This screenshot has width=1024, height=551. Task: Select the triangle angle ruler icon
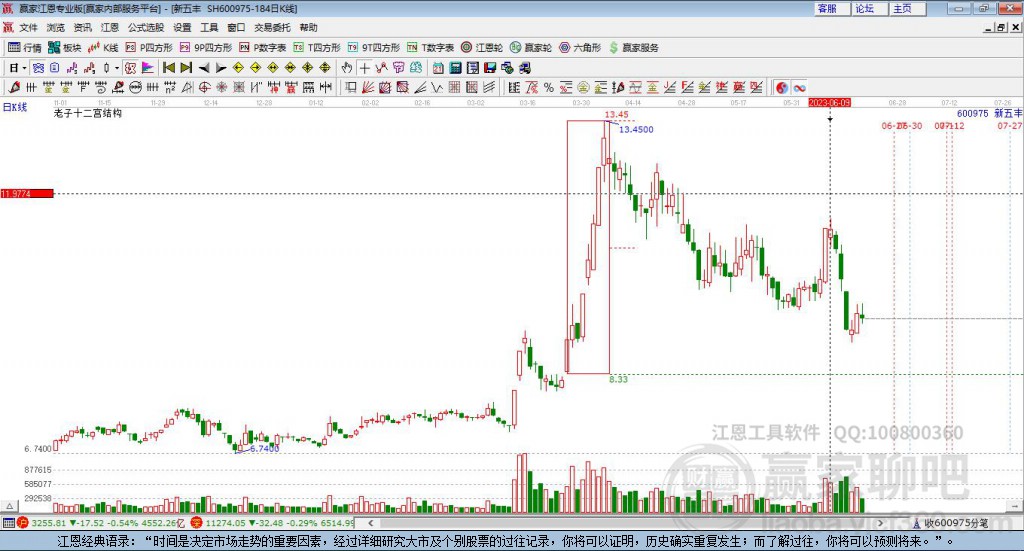click(187, 87)
